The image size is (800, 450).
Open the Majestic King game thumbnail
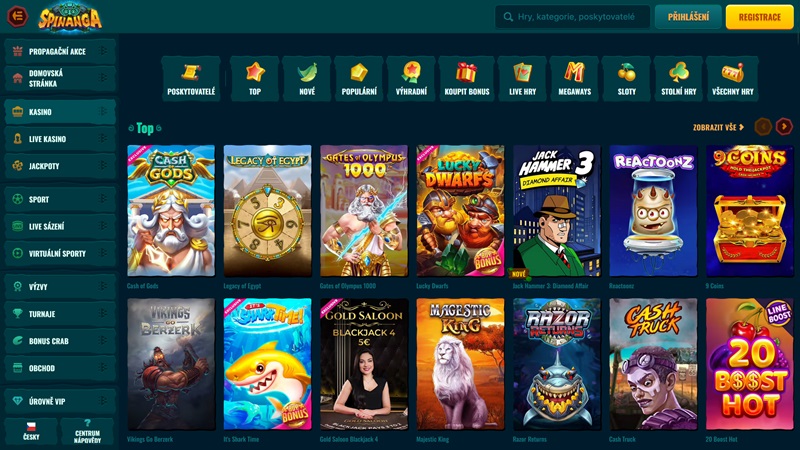460,364
